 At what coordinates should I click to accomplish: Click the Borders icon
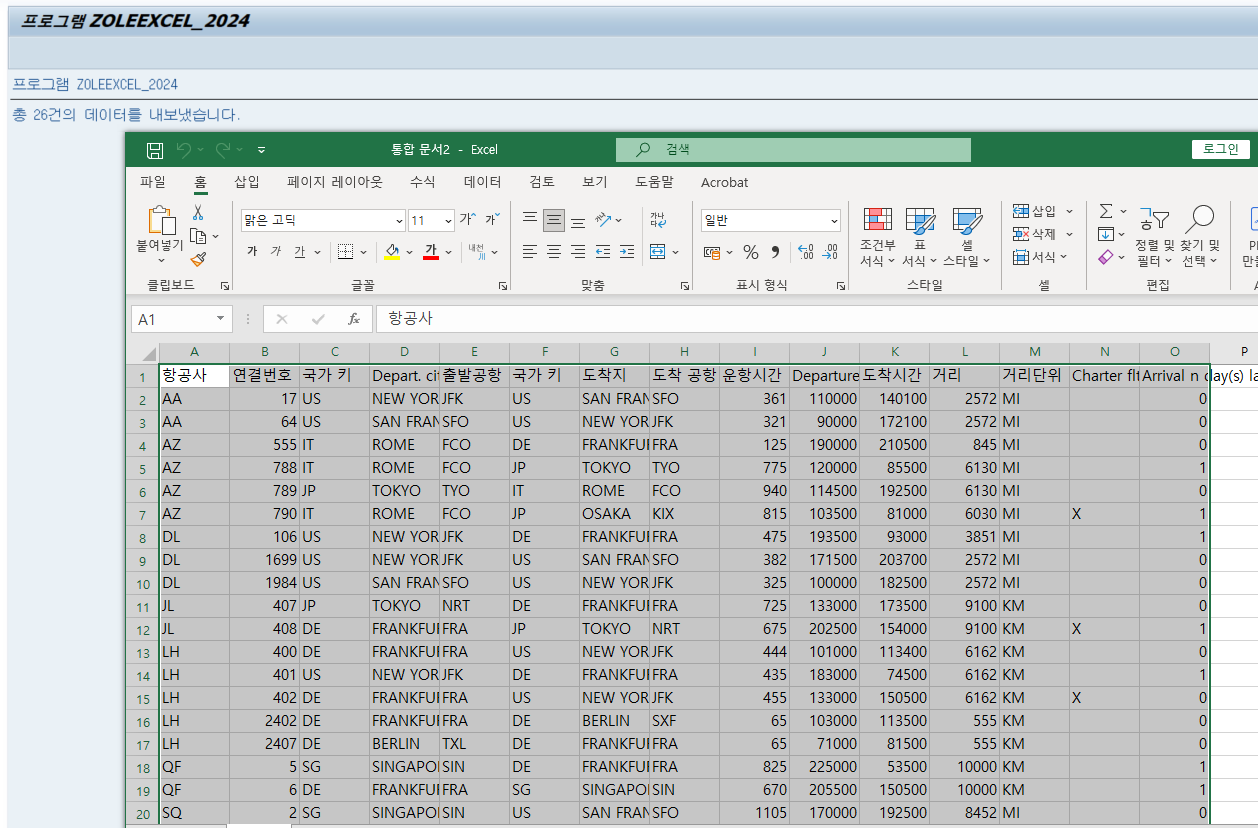(x=345, y=252)
